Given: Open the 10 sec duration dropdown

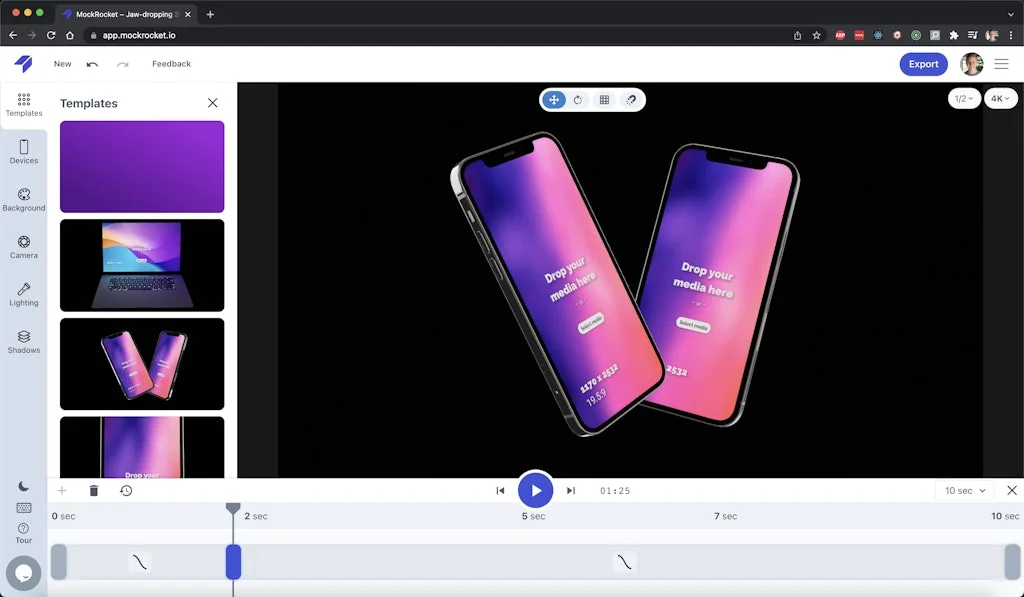Looking at the screenshot, I should click(963, 490).
